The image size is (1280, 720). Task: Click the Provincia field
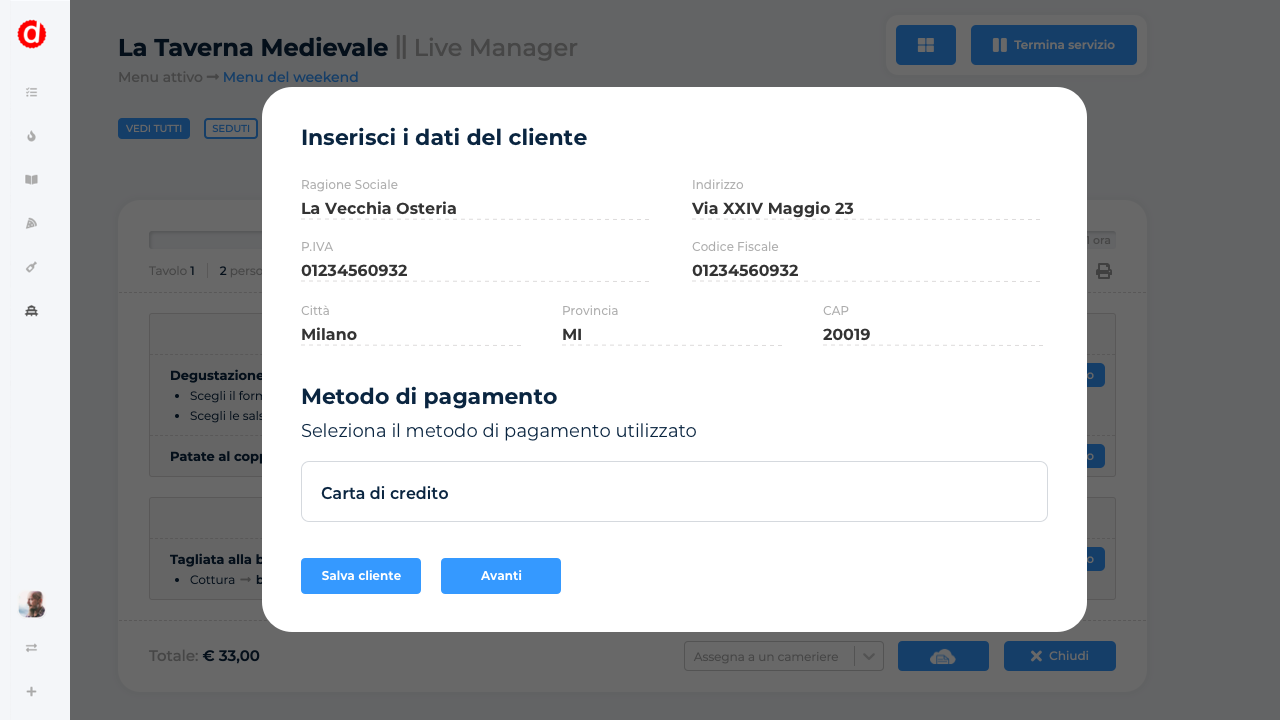pyautogui.click(x=672, y=335)
